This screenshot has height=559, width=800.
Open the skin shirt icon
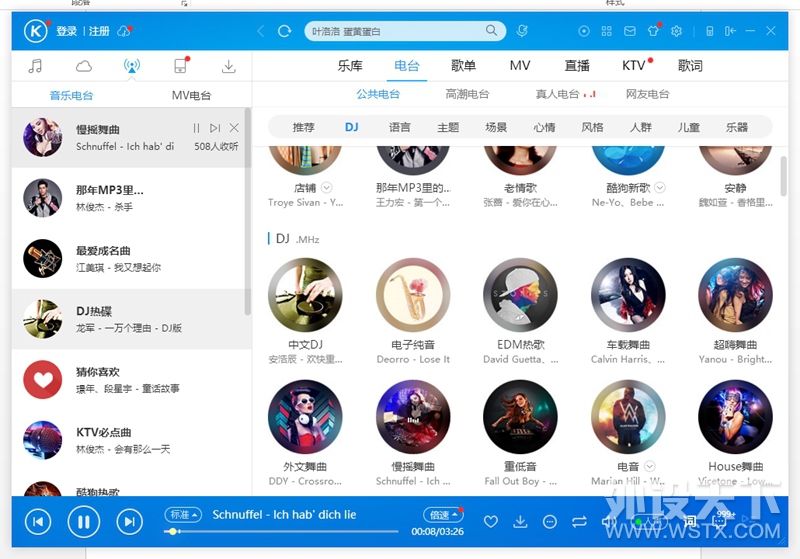(653, 31)
